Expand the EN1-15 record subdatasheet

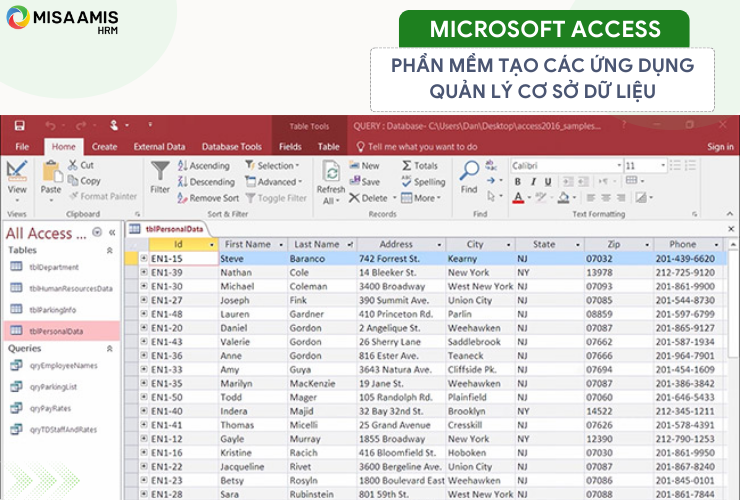(144, 258)
